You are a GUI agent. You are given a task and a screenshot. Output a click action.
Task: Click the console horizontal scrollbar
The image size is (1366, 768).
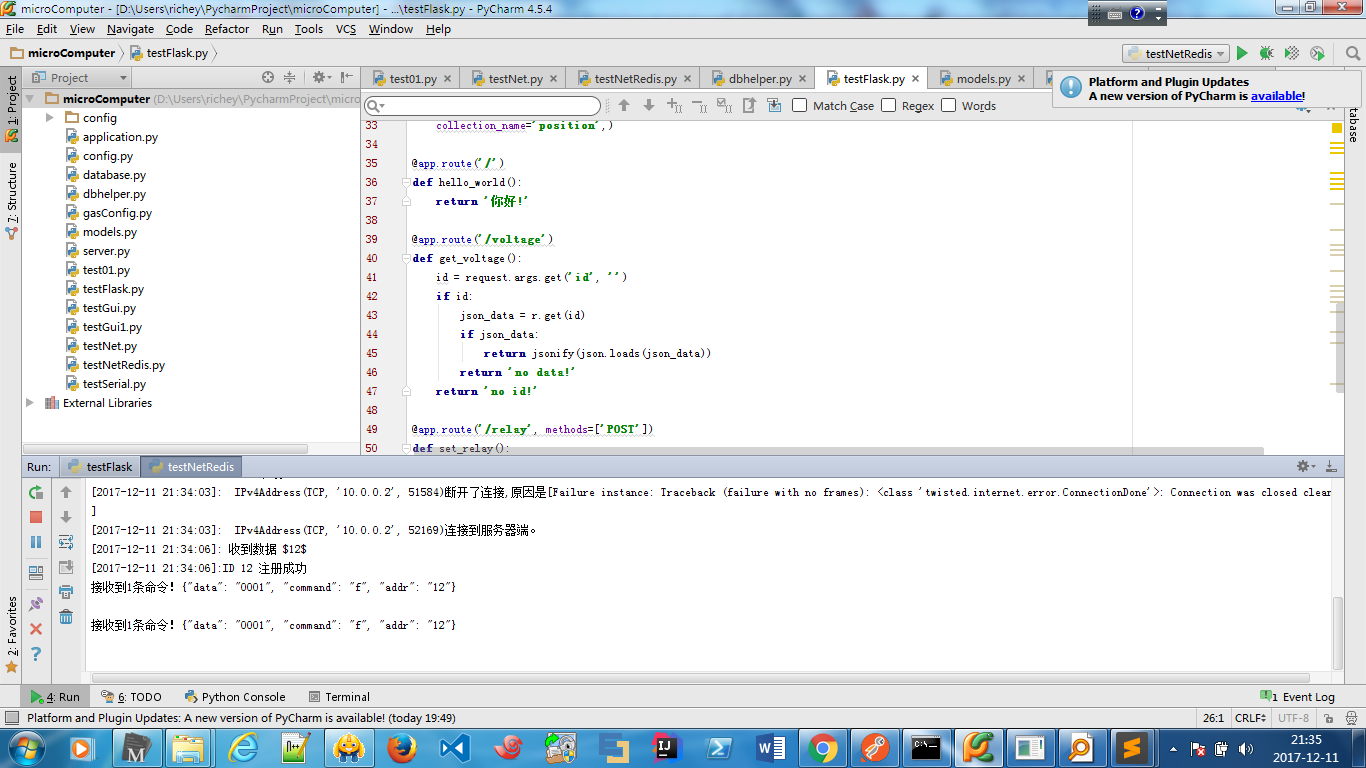coord(700,676)
